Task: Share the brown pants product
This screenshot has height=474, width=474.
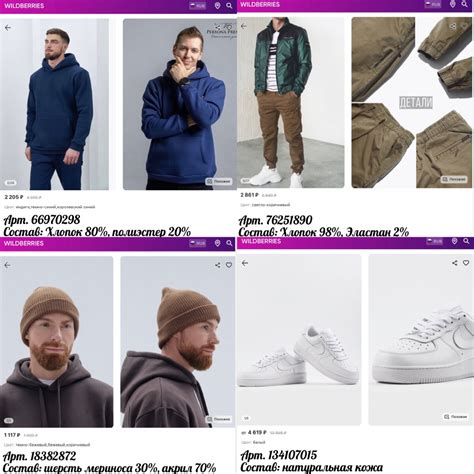Action: 452,26
